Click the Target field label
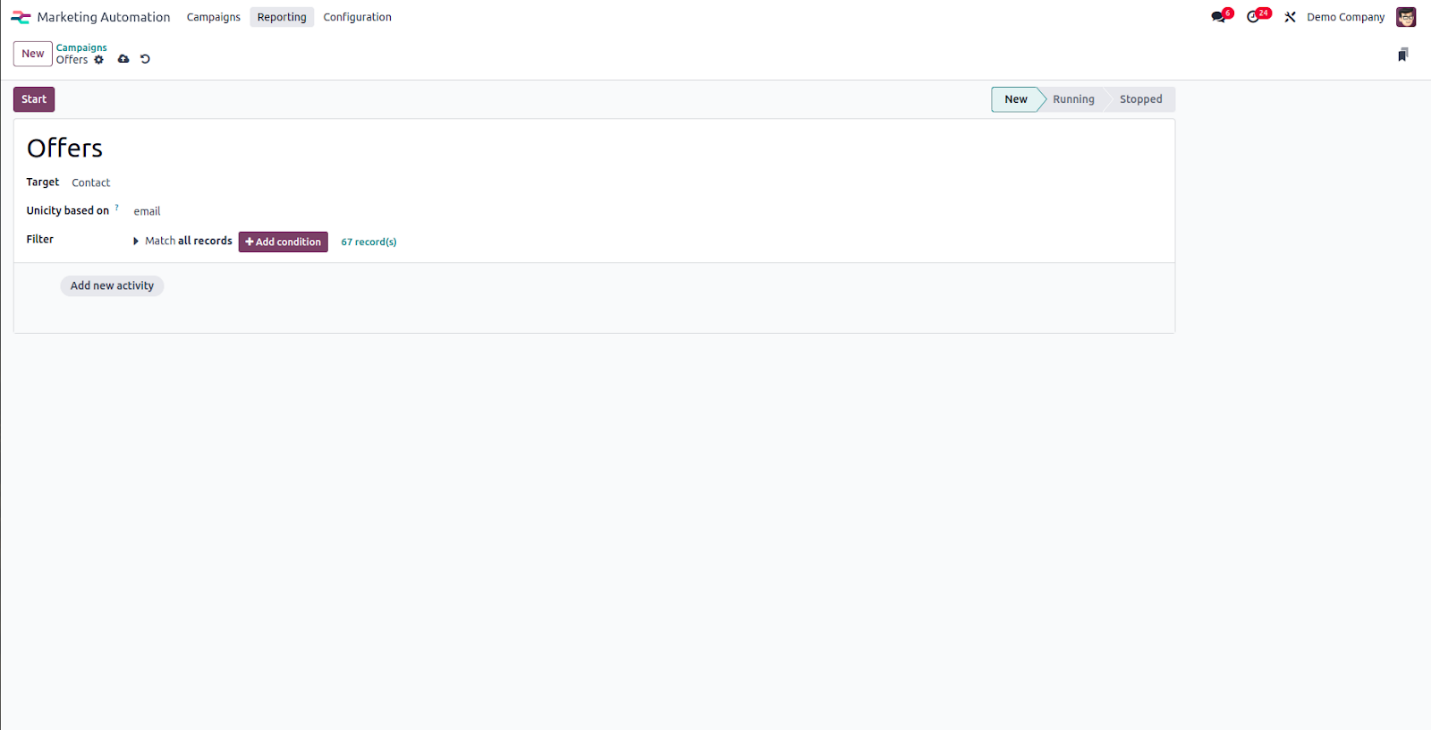 pos(43,182)
